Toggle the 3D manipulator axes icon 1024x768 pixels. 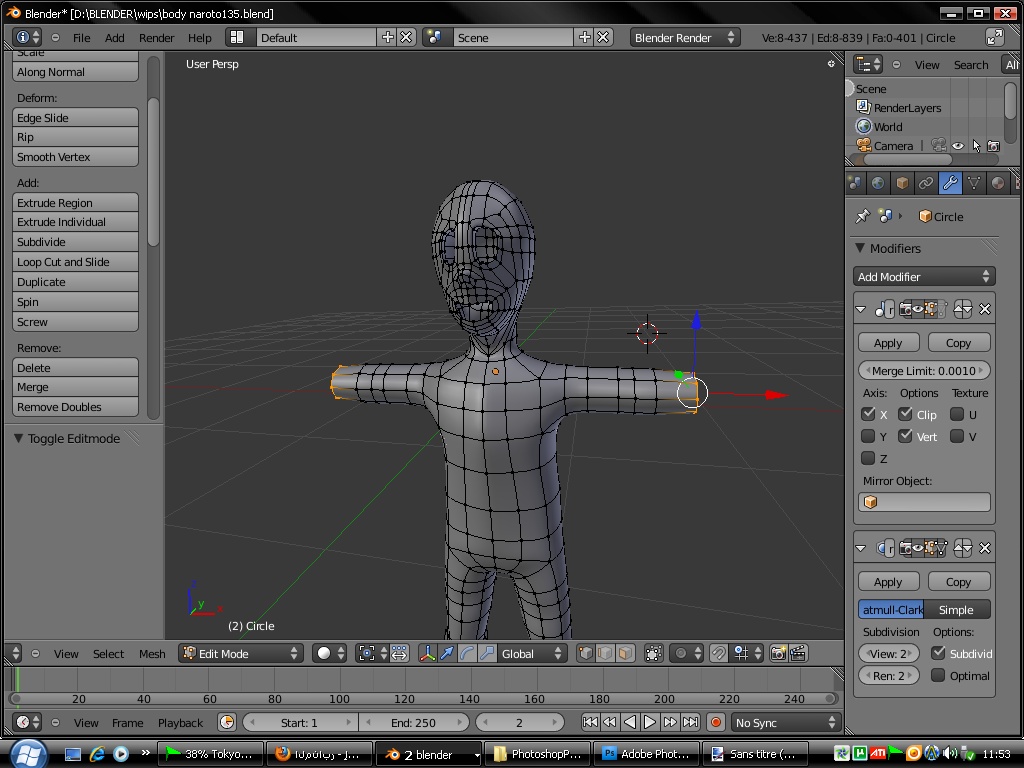(x=428, y=654)
